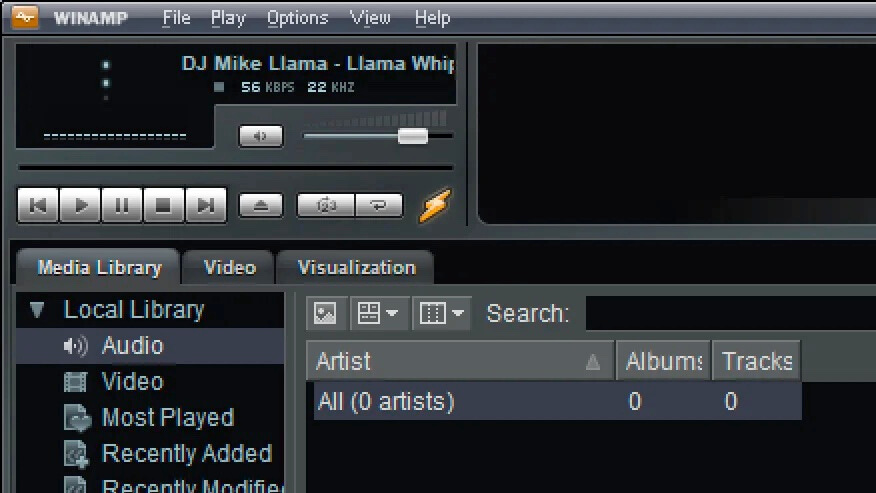Sort by the Albums column header
The image size is (876, 493).
click(x=663, y=361)
